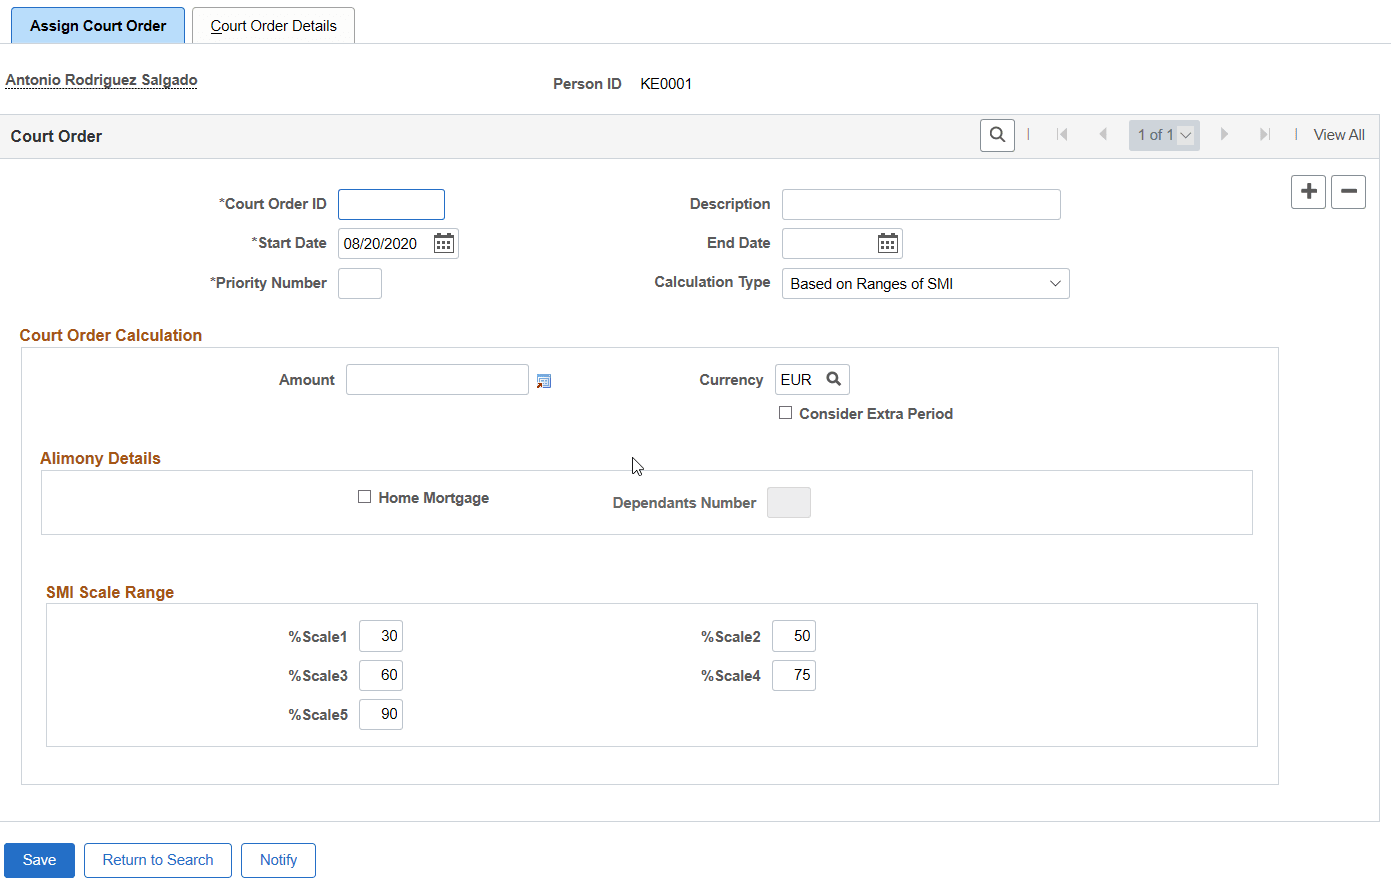The image size is (1391, 886).
Task: Click inside the Court Order ID field
Action: 391,204
